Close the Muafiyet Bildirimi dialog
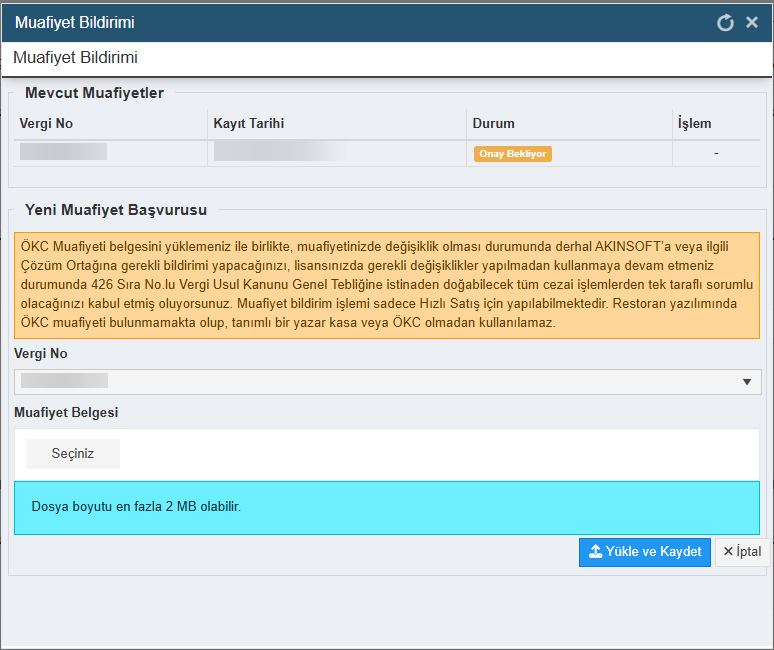Screen dimensions: 774x650 click(752, 22)
